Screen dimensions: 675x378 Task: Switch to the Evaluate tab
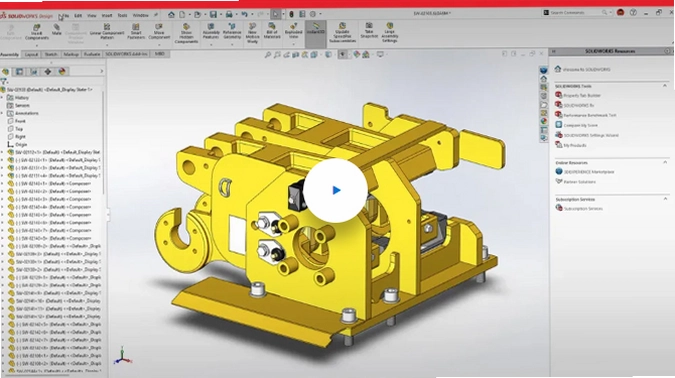pos(92,54)
